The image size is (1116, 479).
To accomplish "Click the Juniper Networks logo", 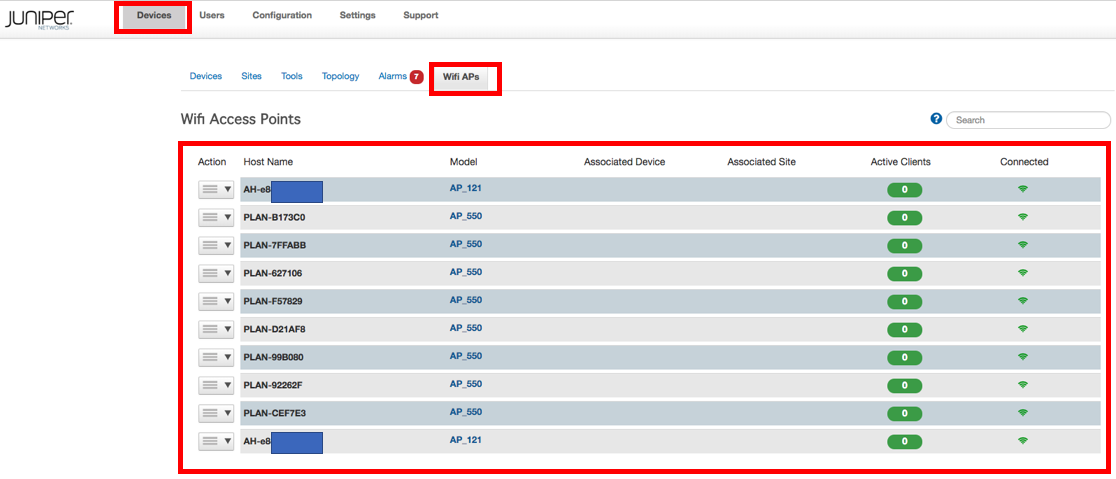I will (39, 19).
